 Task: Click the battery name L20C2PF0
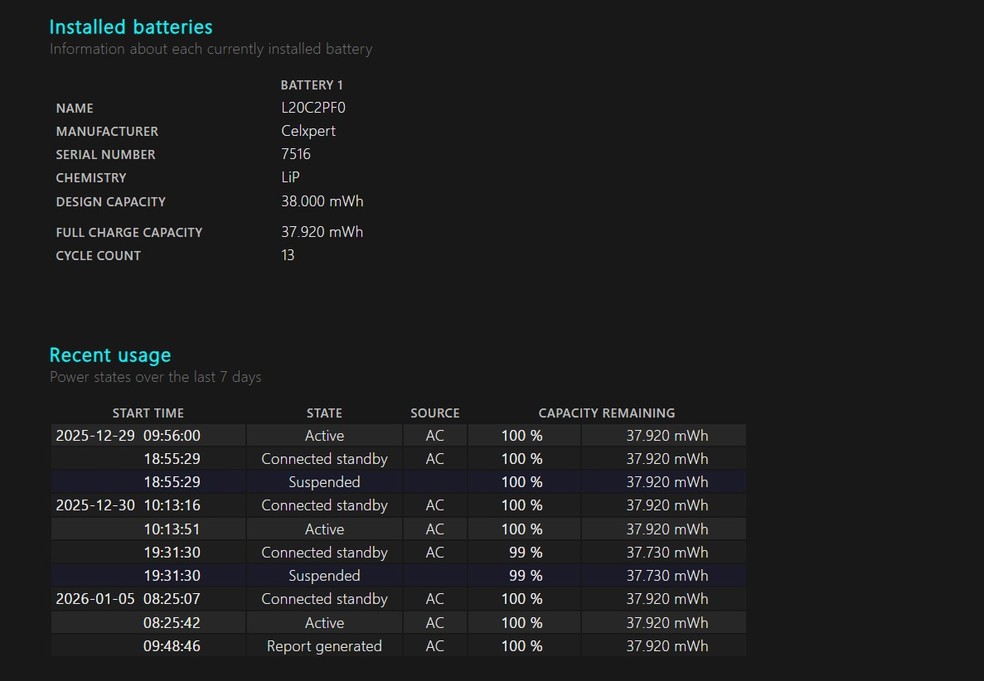[313, 108]
